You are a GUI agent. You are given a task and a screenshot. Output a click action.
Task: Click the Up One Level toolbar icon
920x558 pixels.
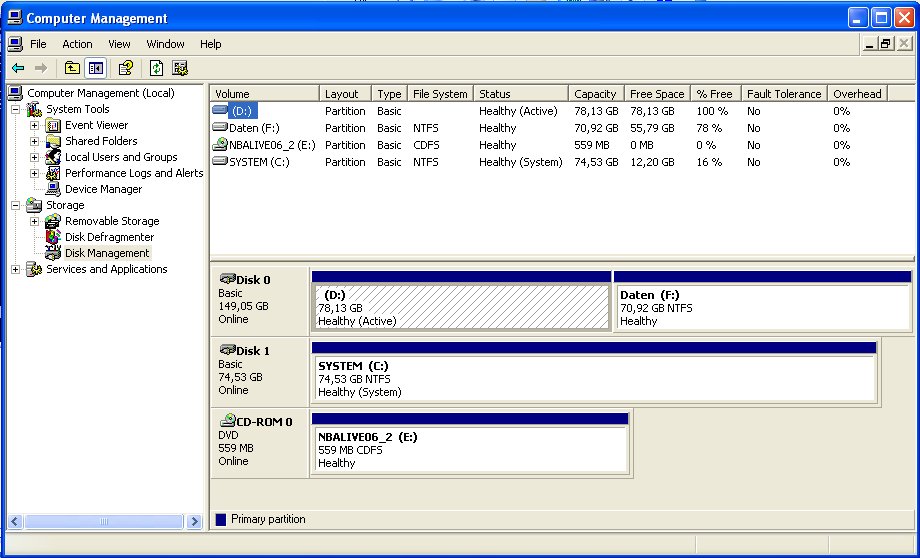(x=72, y=68)
